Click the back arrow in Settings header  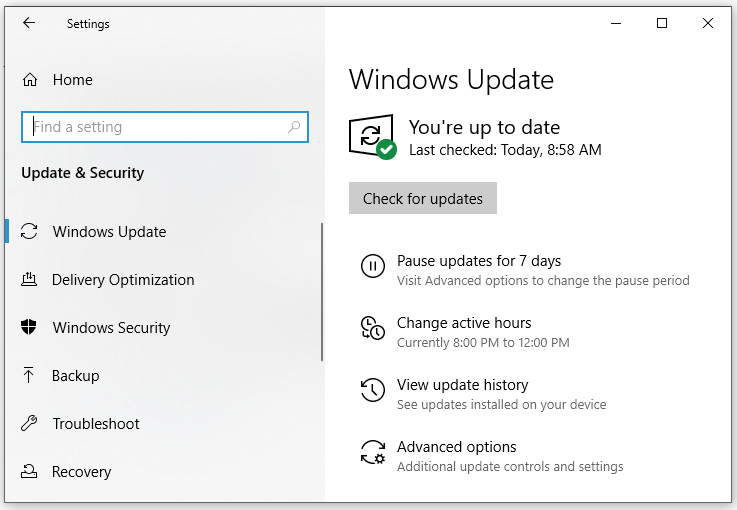29,23
